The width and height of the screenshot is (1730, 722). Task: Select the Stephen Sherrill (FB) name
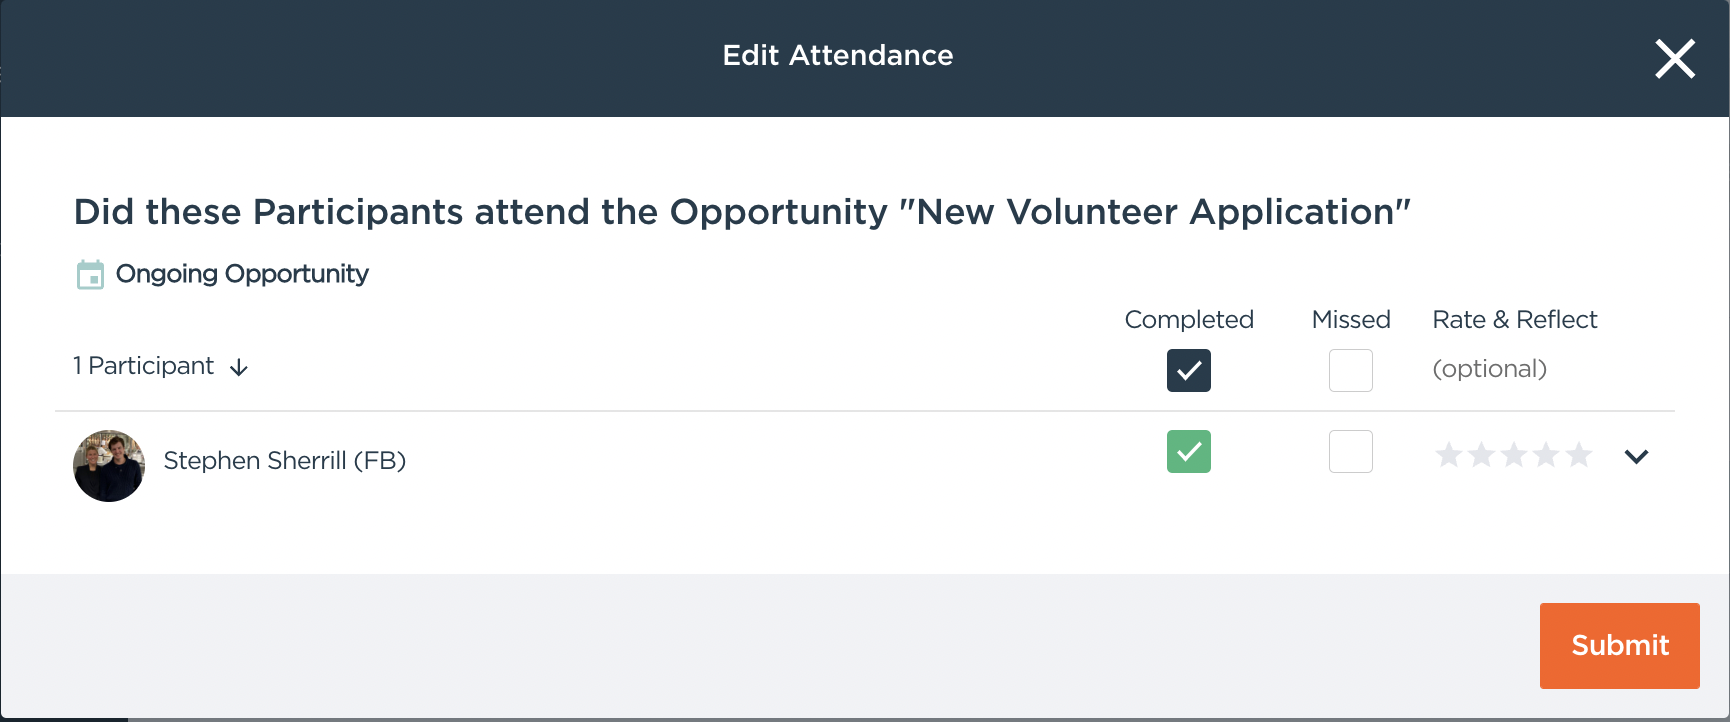tap(284, 461)
